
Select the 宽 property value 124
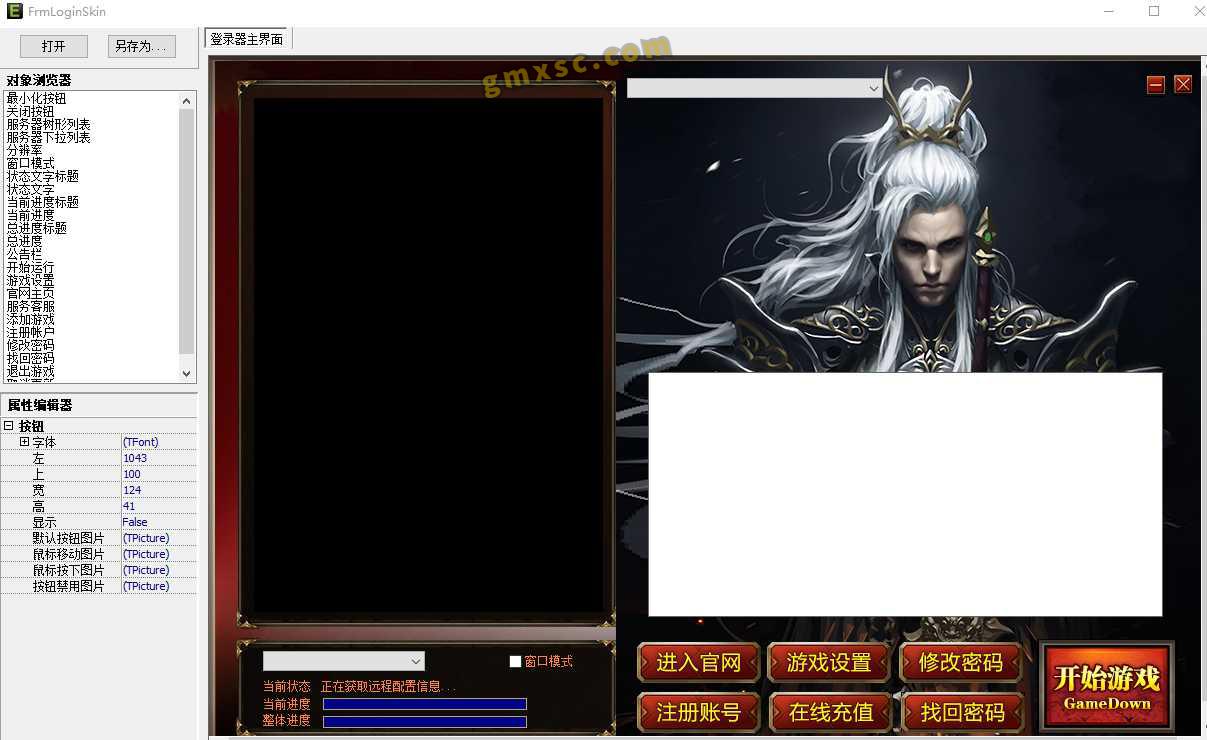pyautogui.click(x=158, y=490)
